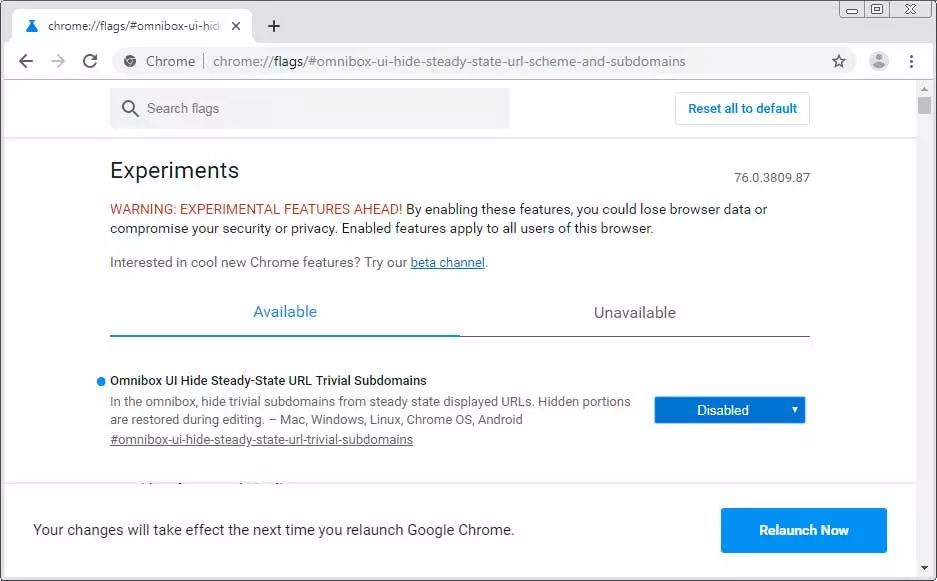This screenshot has height=581, width=937.
Task: Switch to the Available tab
Action: (x=285, y=312)
